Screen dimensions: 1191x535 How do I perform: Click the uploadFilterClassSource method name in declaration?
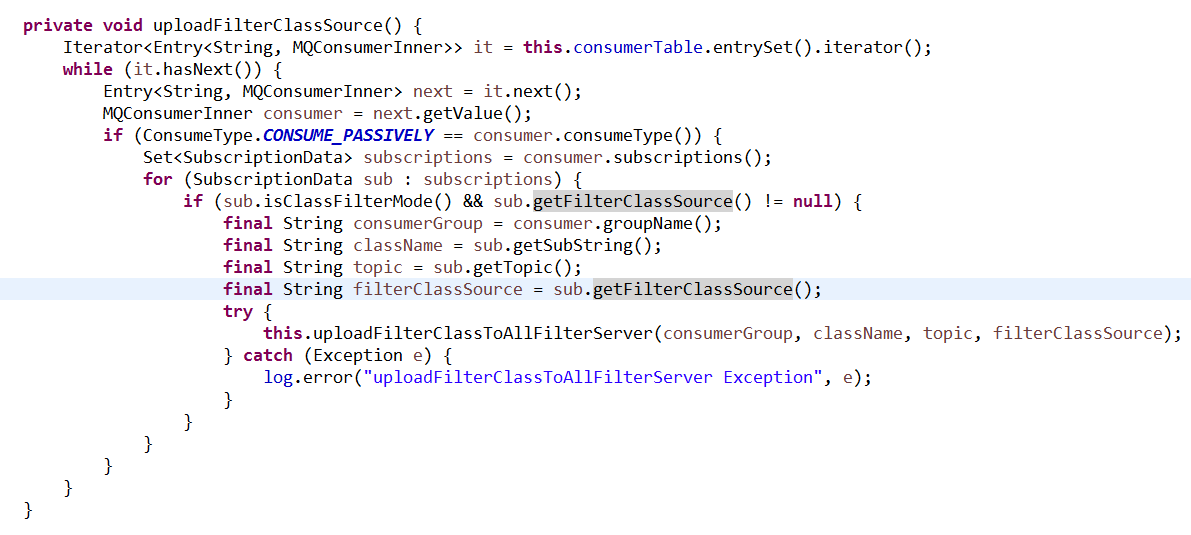(273, 25)
